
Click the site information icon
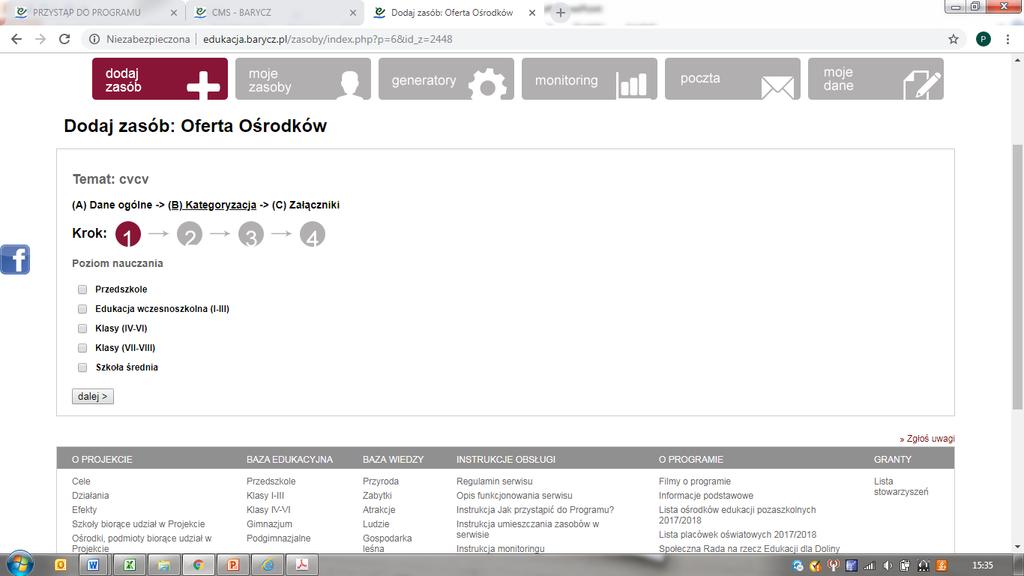tap(95, 39)
